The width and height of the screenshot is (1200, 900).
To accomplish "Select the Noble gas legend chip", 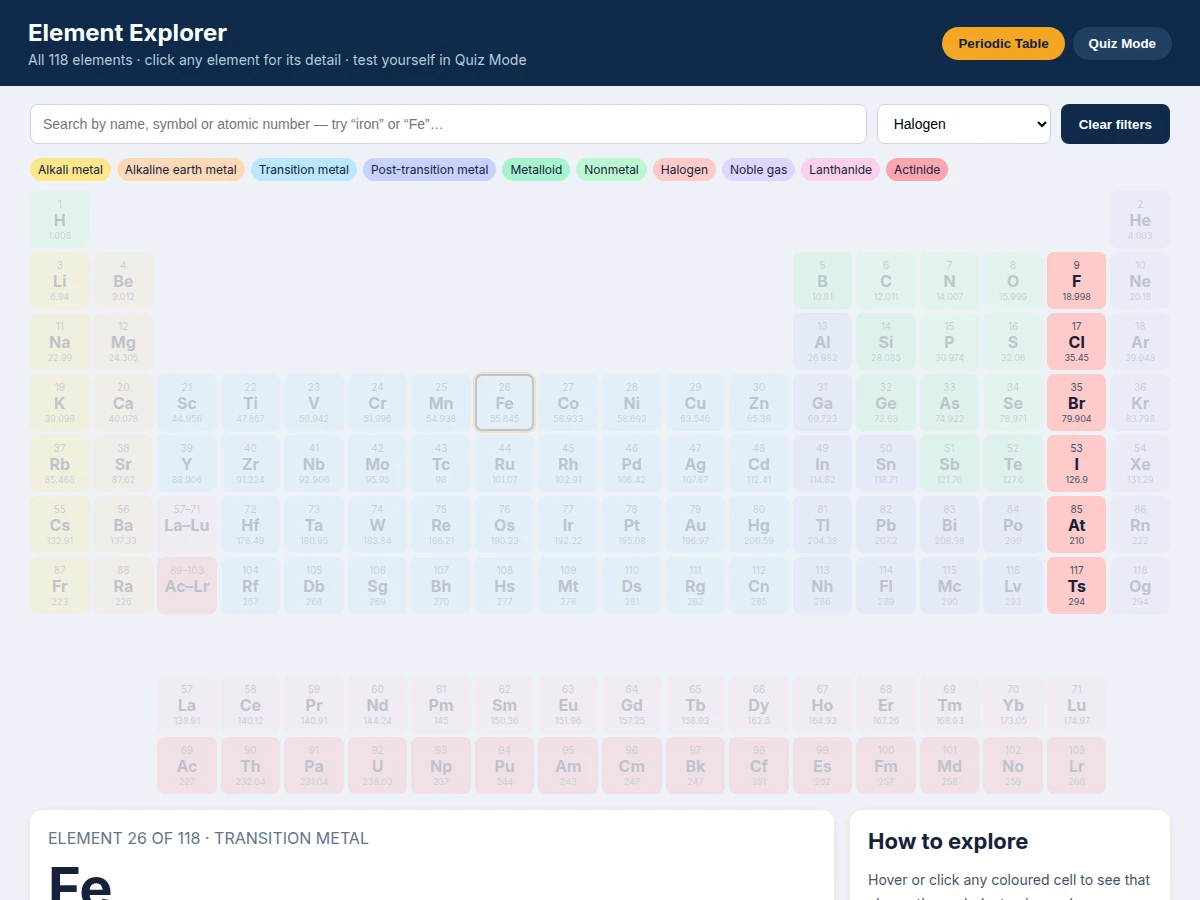I will click(759, 170).
